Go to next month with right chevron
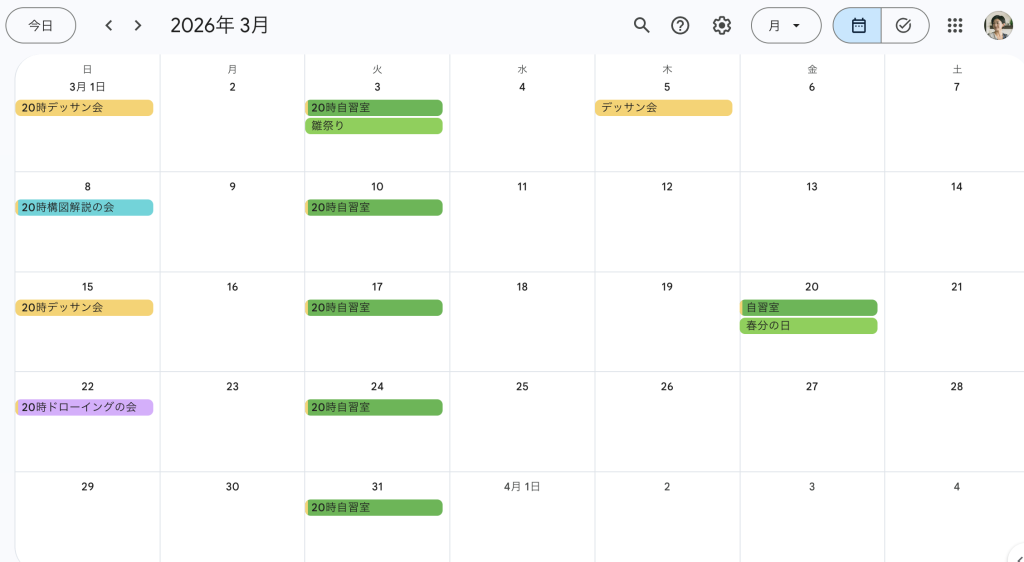 (138, 25)
